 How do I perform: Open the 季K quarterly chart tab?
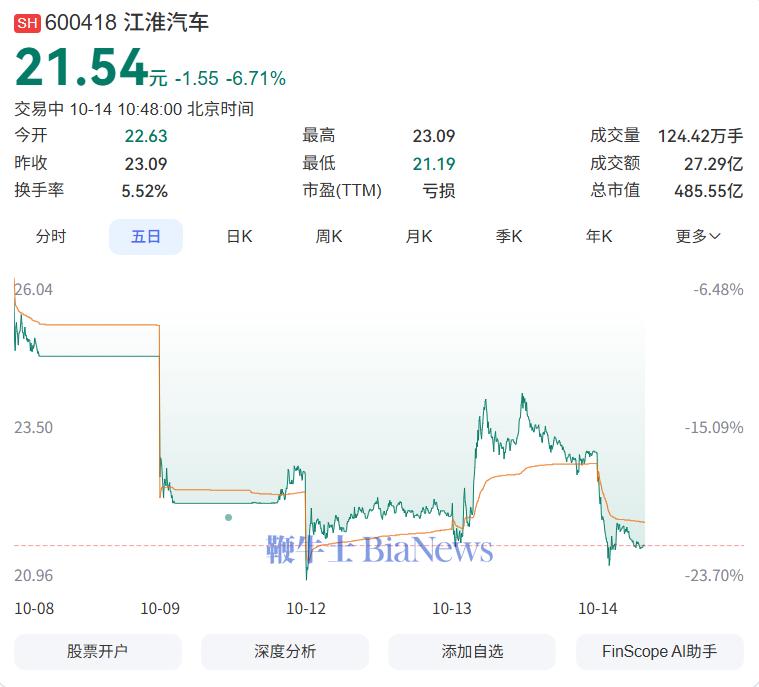509,236
